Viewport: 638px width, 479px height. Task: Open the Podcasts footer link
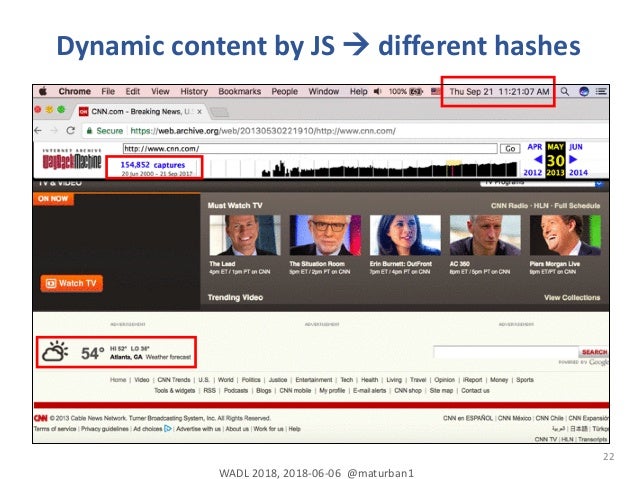[x=236, y=390]
